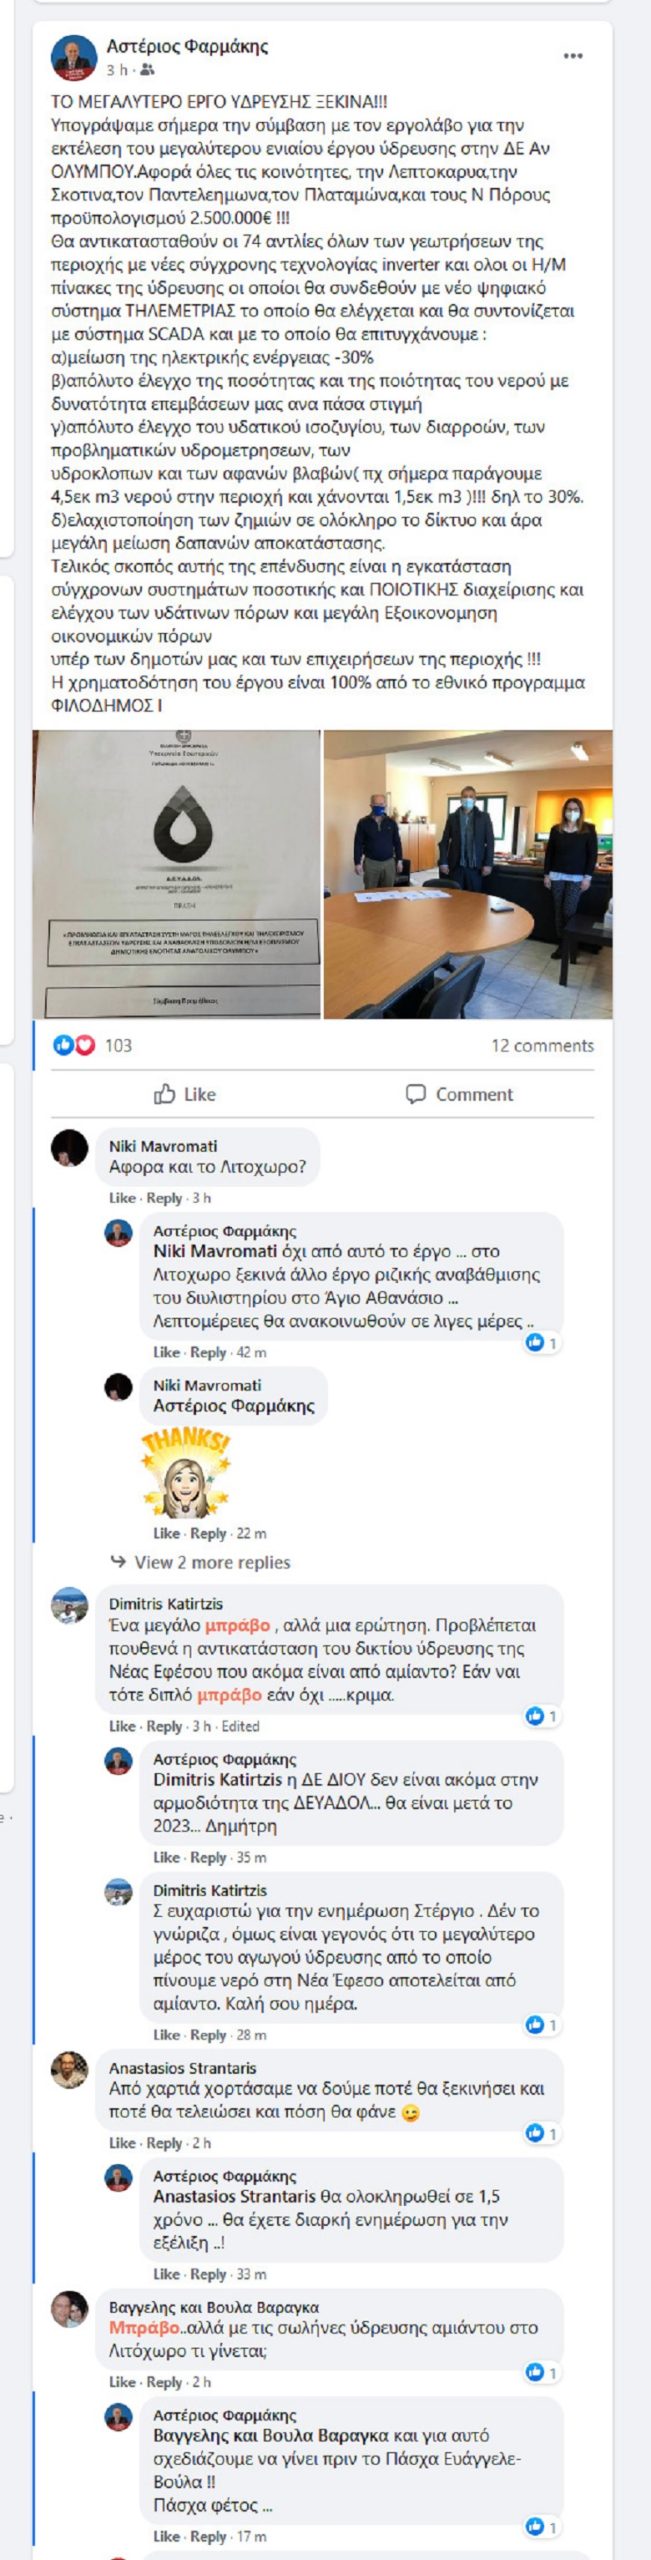The image size is (651, 2560).
Task: Click like count on Anastasios Strantaris's comment
Action: coord(541,2134)
